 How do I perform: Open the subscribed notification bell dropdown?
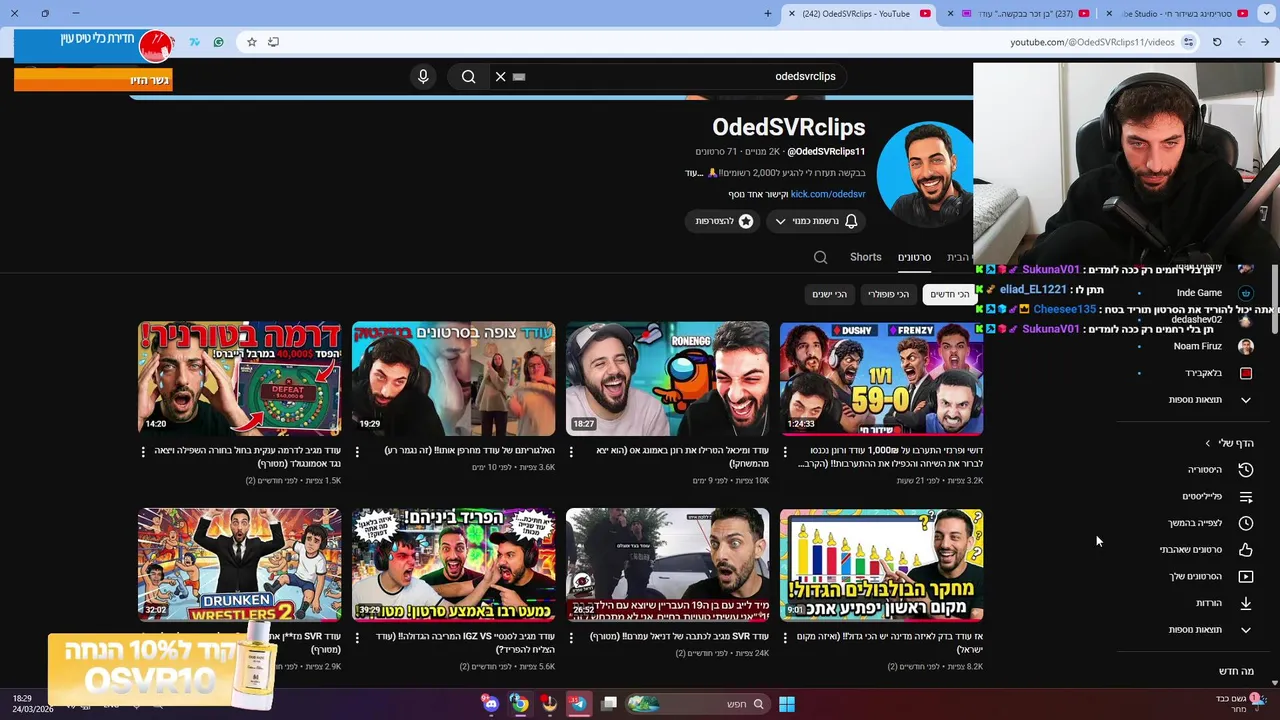click(x=817, y=221)
